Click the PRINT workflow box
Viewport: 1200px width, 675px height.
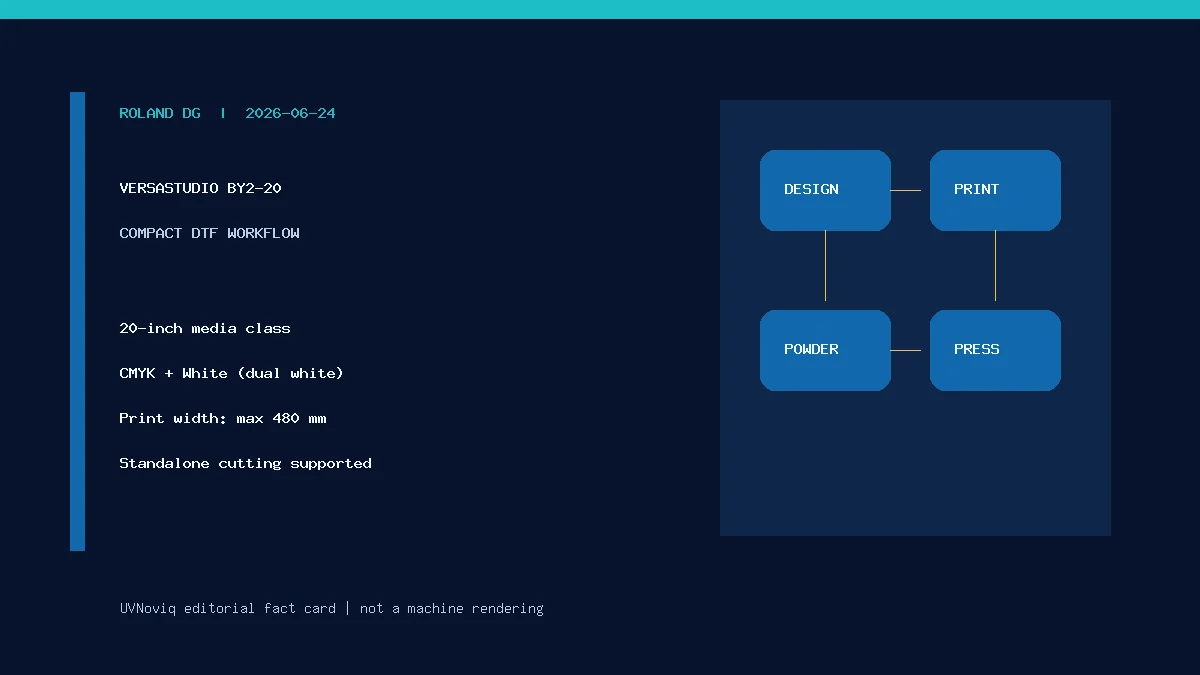tap(995, 190)
